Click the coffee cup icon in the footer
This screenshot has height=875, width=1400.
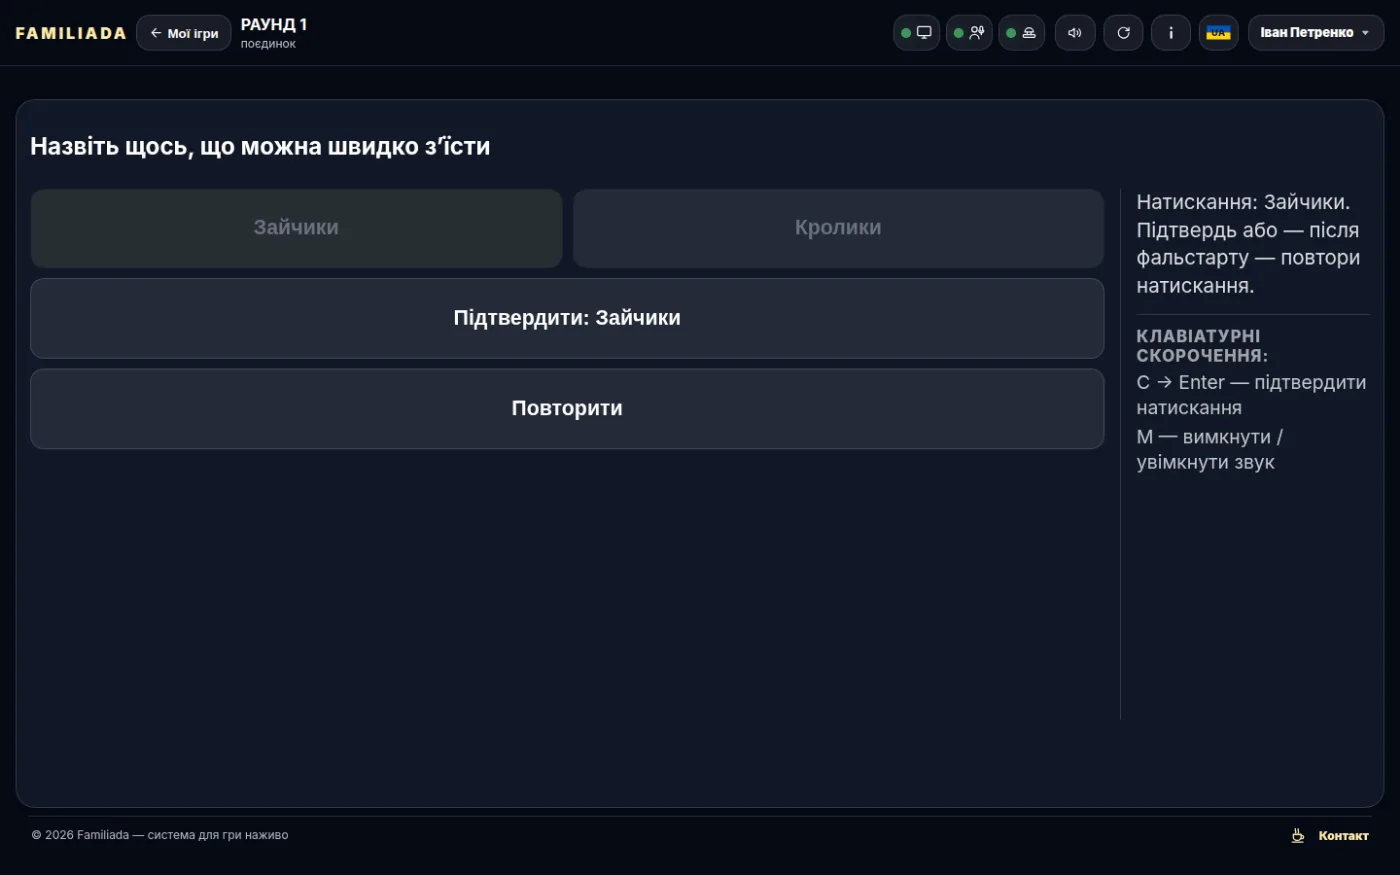point(1298,836)
